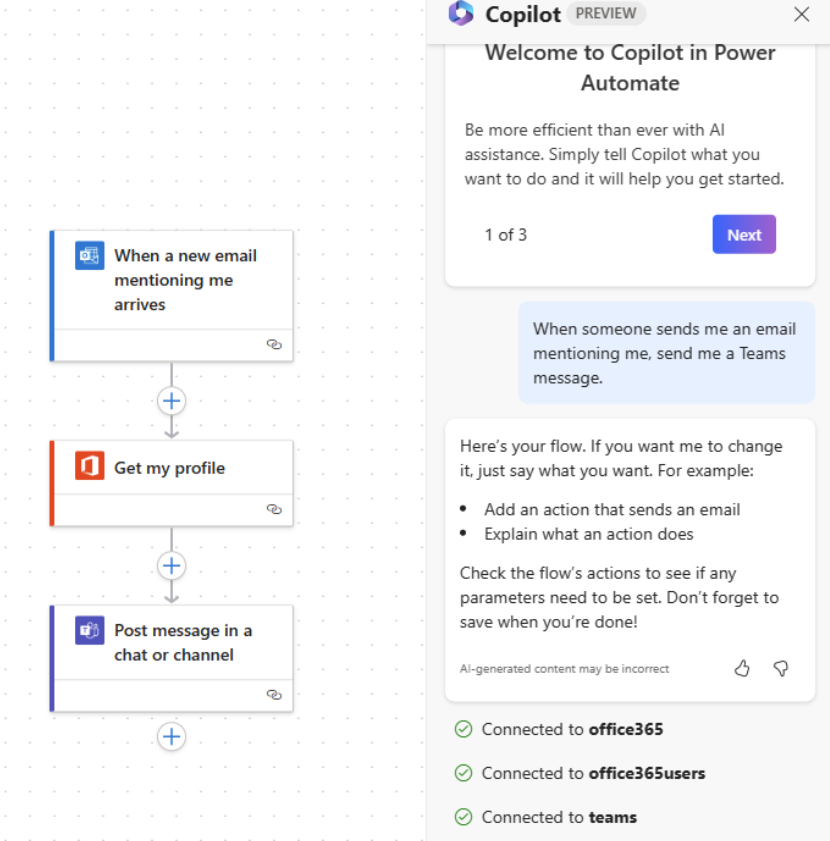Select the Post message in a chat or channel action
The height and width of the screenshot is (841, 830).
coord(183,642)
